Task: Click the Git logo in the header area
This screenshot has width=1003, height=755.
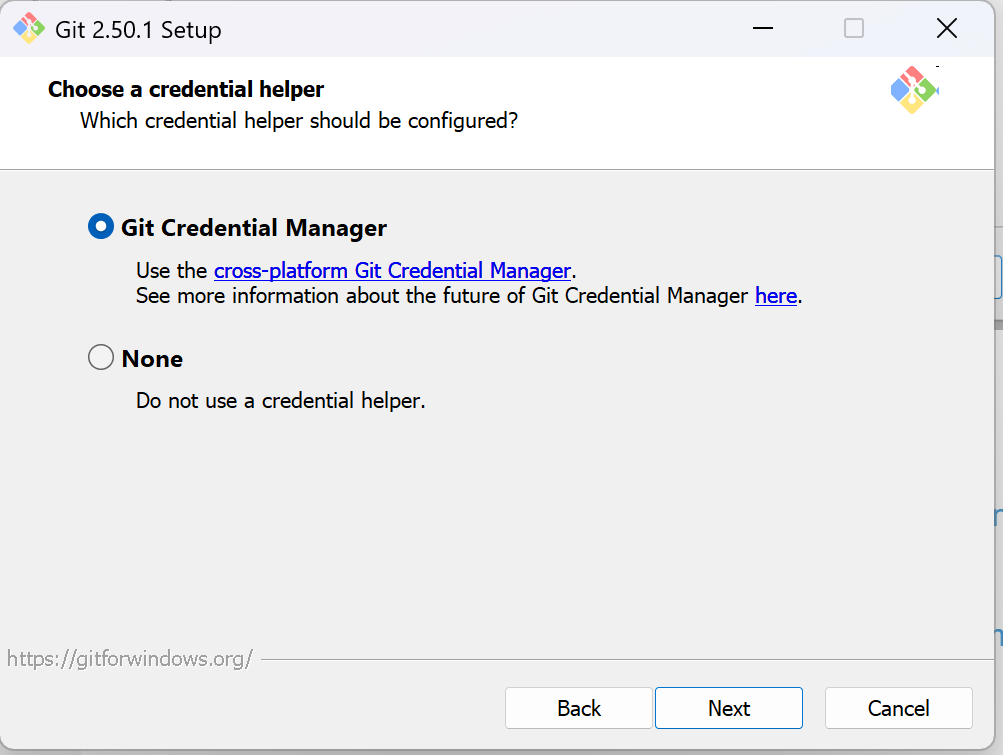Action: 914,90
